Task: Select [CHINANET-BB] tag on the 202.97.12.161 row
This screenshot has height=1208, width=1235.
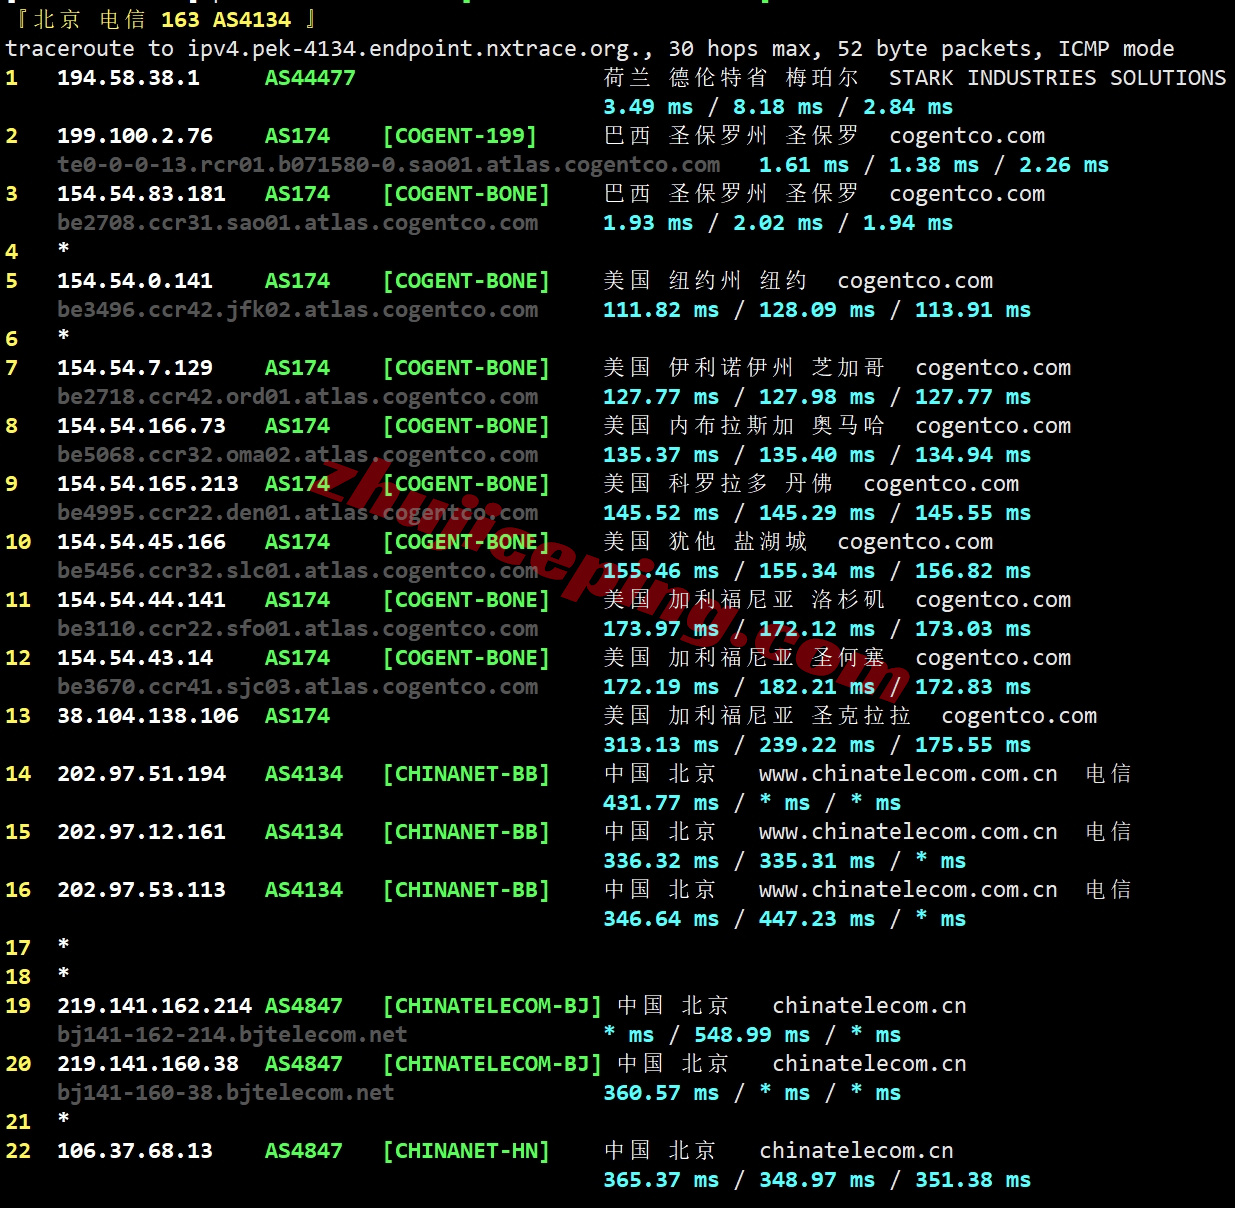Action: pos(466,831)
